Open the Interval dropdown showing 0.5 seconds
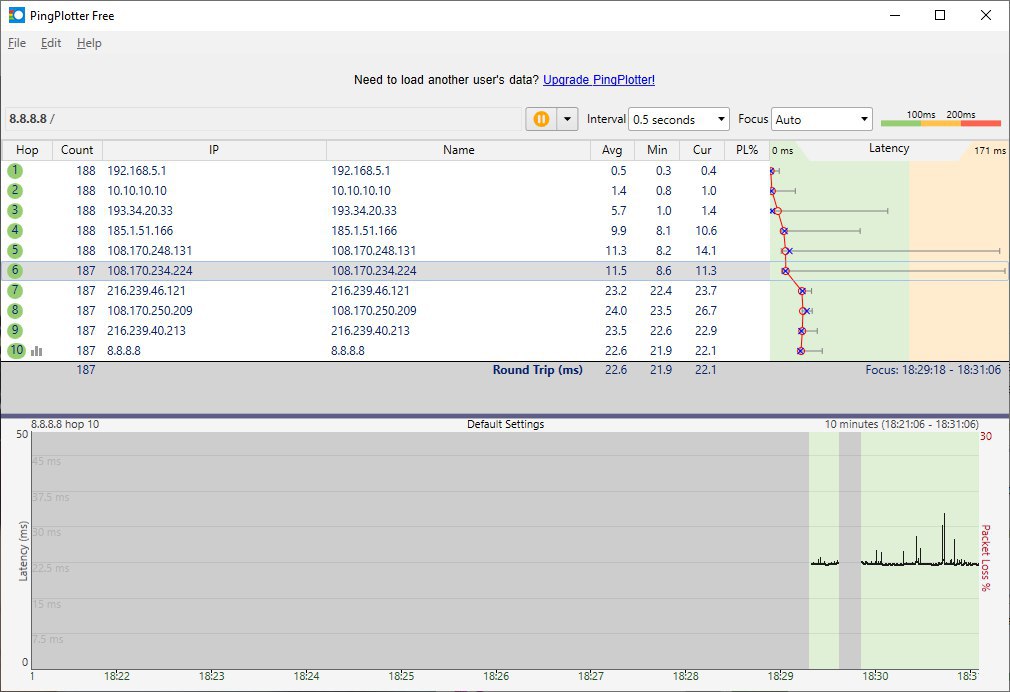 point(678,119)
